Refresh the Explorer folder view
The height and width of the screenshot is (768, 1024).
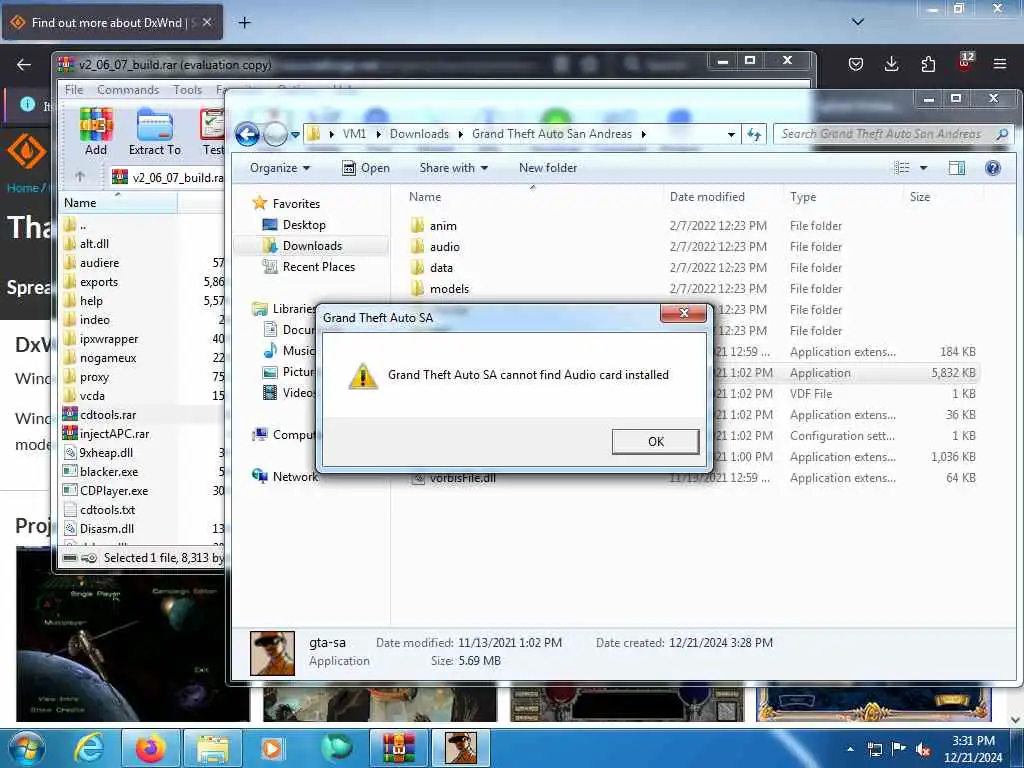coord(754,135)
